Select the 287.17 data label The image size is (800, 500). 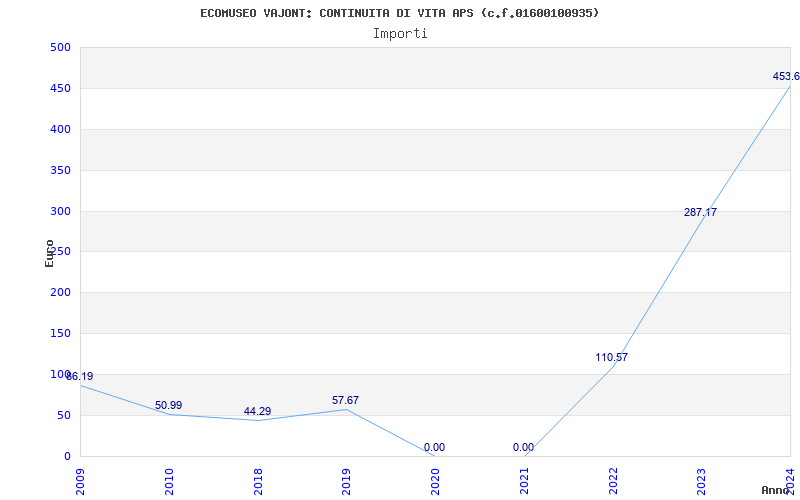click(x=700, y=212)
